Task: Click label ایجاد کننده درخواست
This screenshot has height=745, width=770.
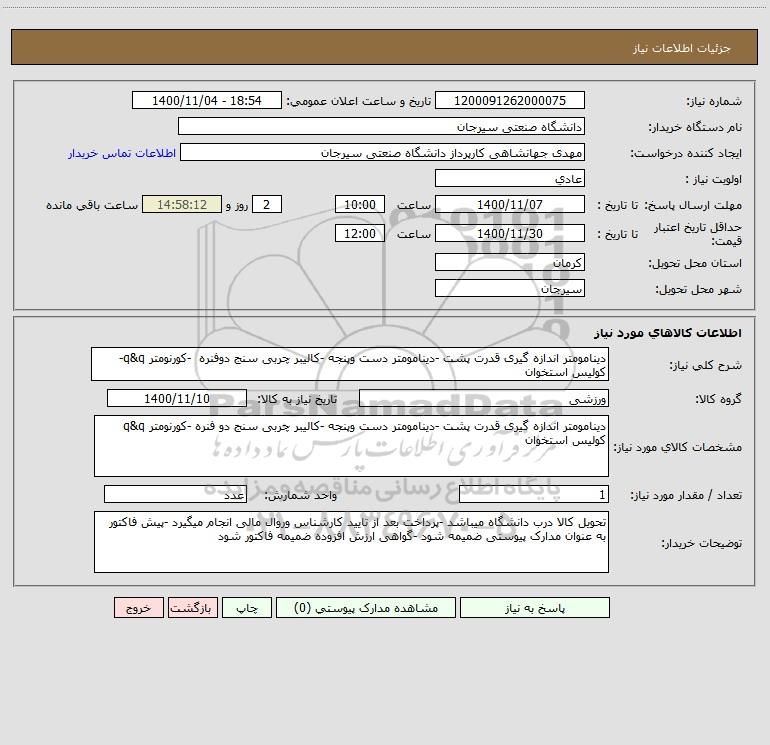Action: tap(686, 154)
